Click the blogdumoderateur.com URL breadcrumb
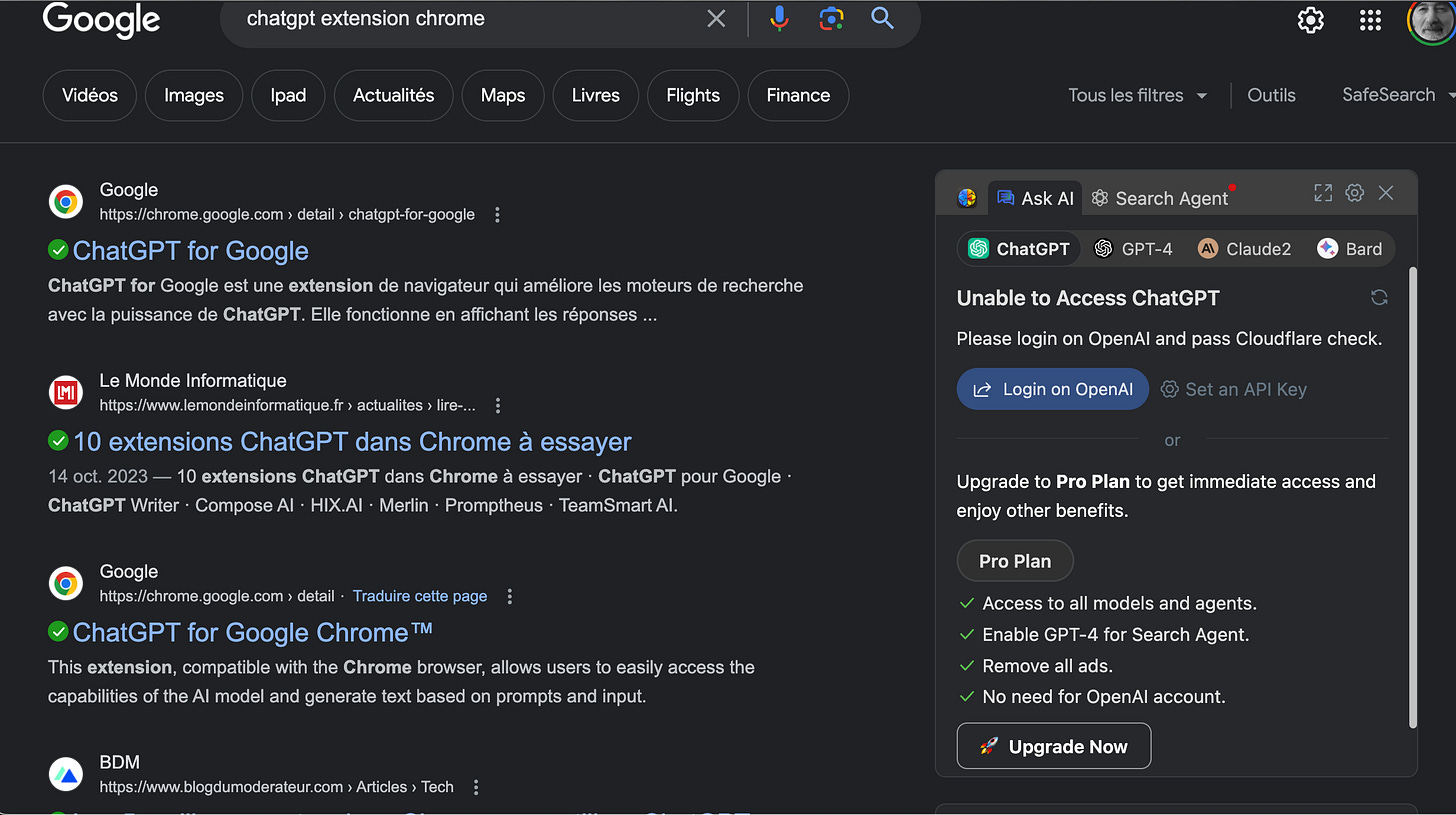 (x=276, y=787)
